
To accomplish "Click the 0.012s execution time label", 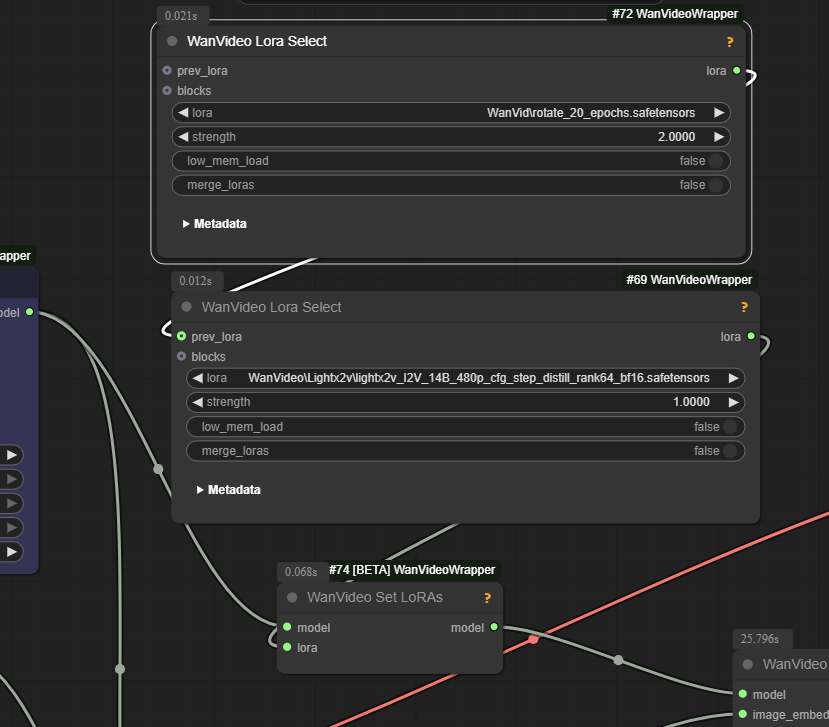I will point(196,281).
